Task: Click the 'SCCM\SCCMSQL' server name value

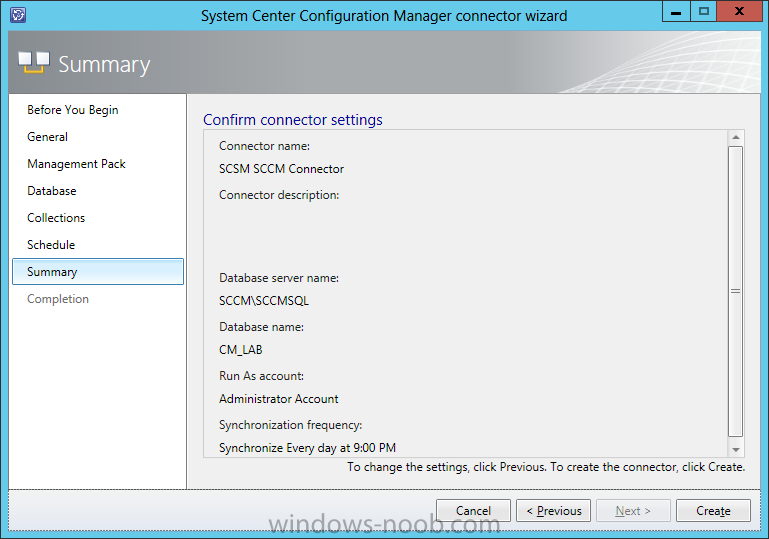Action: point(264,301)
